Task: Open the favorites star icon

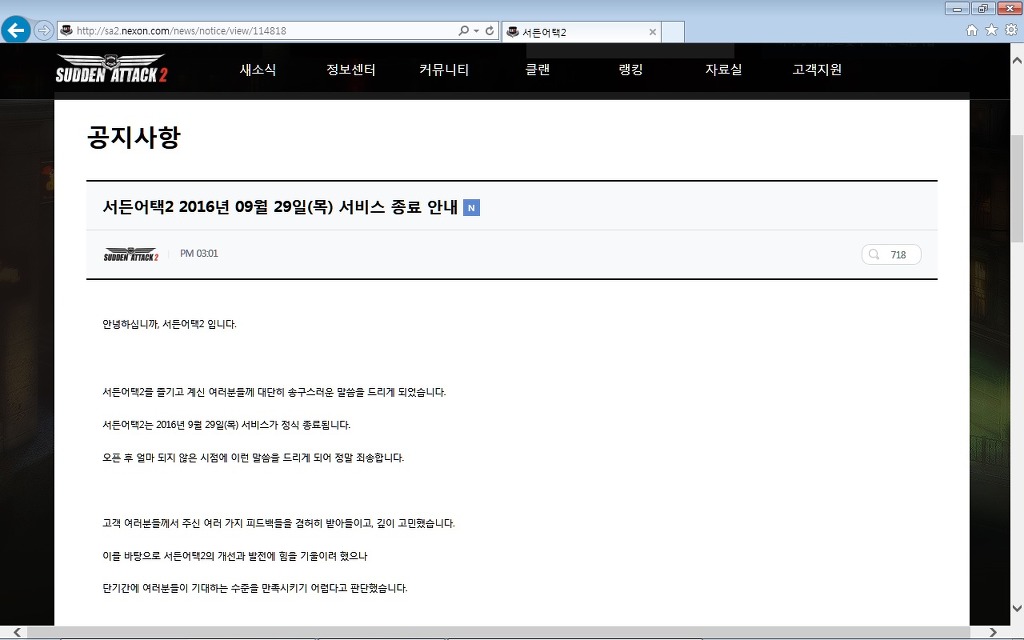Action: tap(991, 30)
